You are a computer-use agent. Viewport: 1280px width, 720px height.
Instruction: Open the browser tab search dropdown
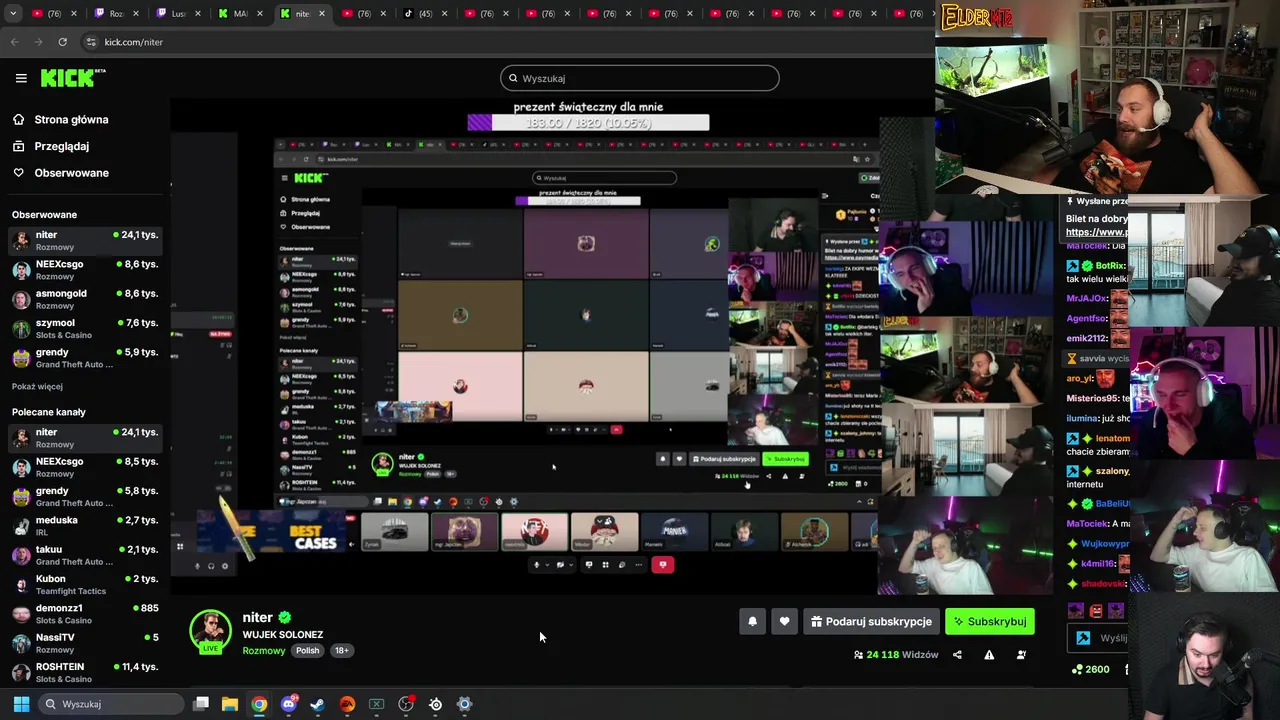pos(13,14)
